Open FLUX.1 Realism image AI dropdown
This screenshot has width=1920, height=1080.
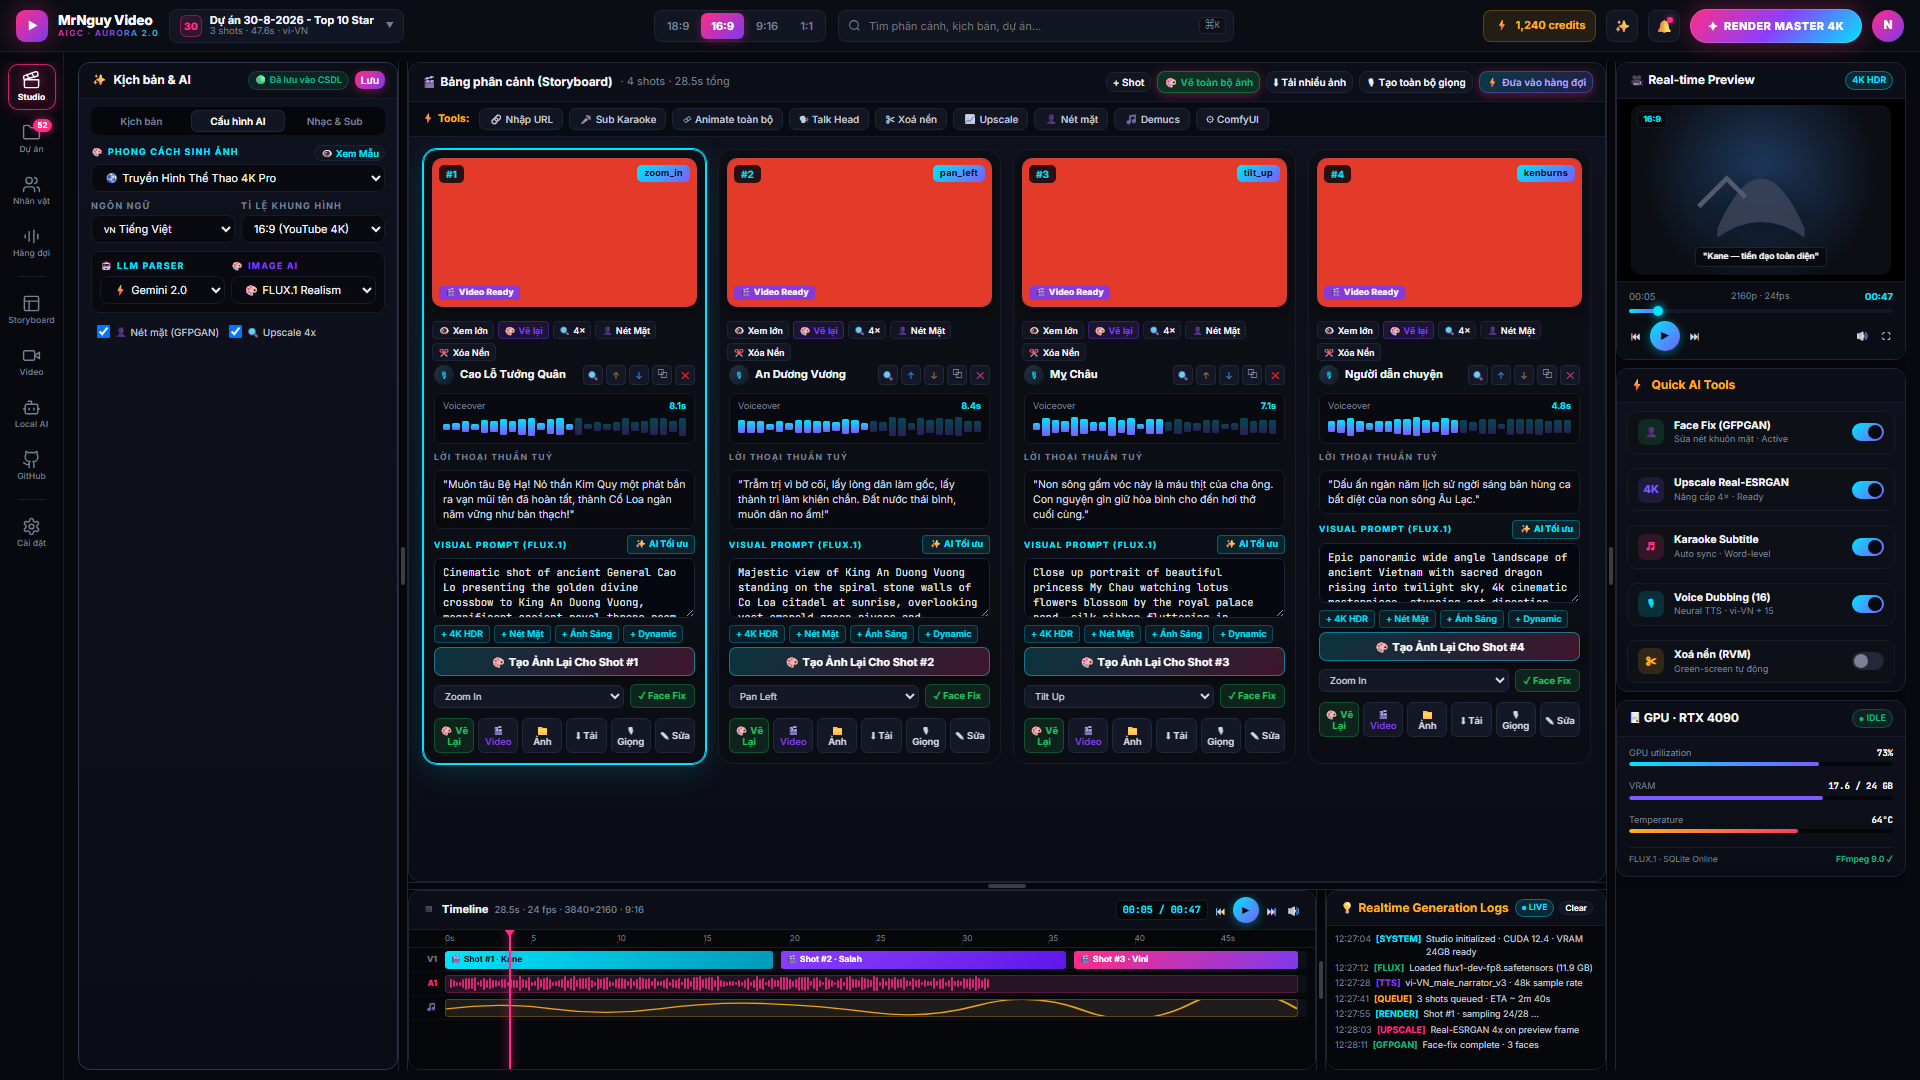click(304, 290)
